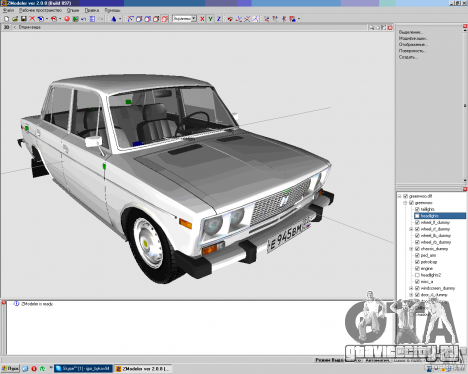Click 'ZModeler is ready' log message
468x374 pixels.
[37, 304]
